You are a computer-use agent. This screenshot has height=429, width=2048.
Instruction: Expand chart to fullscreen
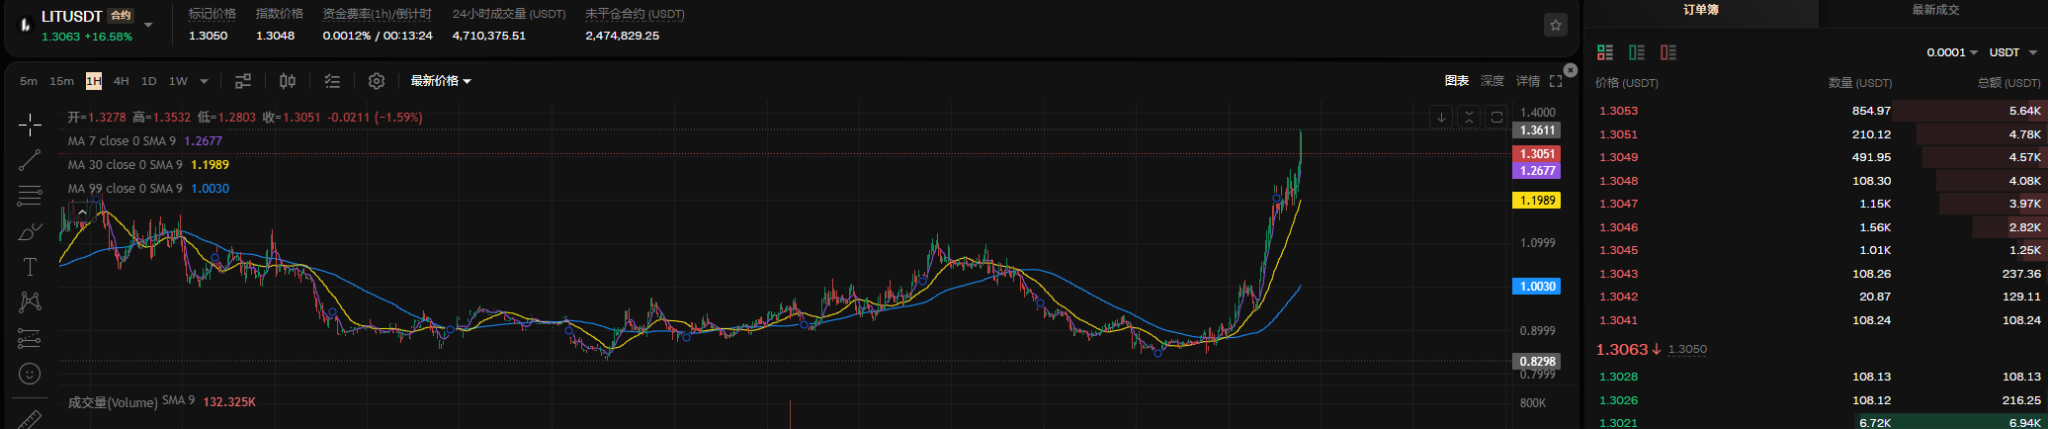coord(1556,81)
